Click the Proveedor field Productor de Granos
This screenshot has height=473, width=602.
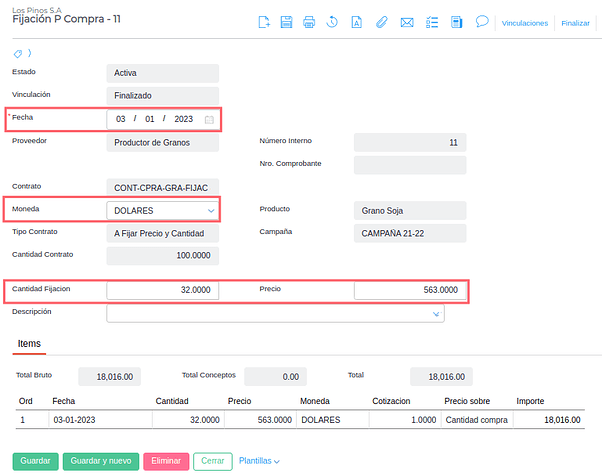point(163,142)
